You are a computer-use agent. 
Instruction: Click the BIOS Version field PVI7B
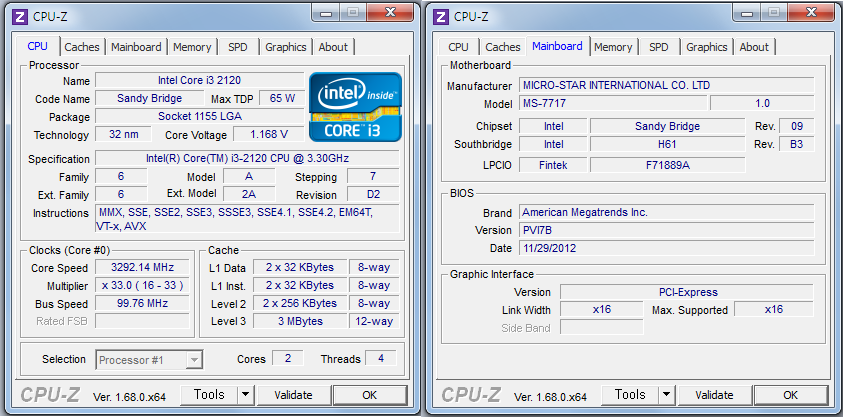666,230
